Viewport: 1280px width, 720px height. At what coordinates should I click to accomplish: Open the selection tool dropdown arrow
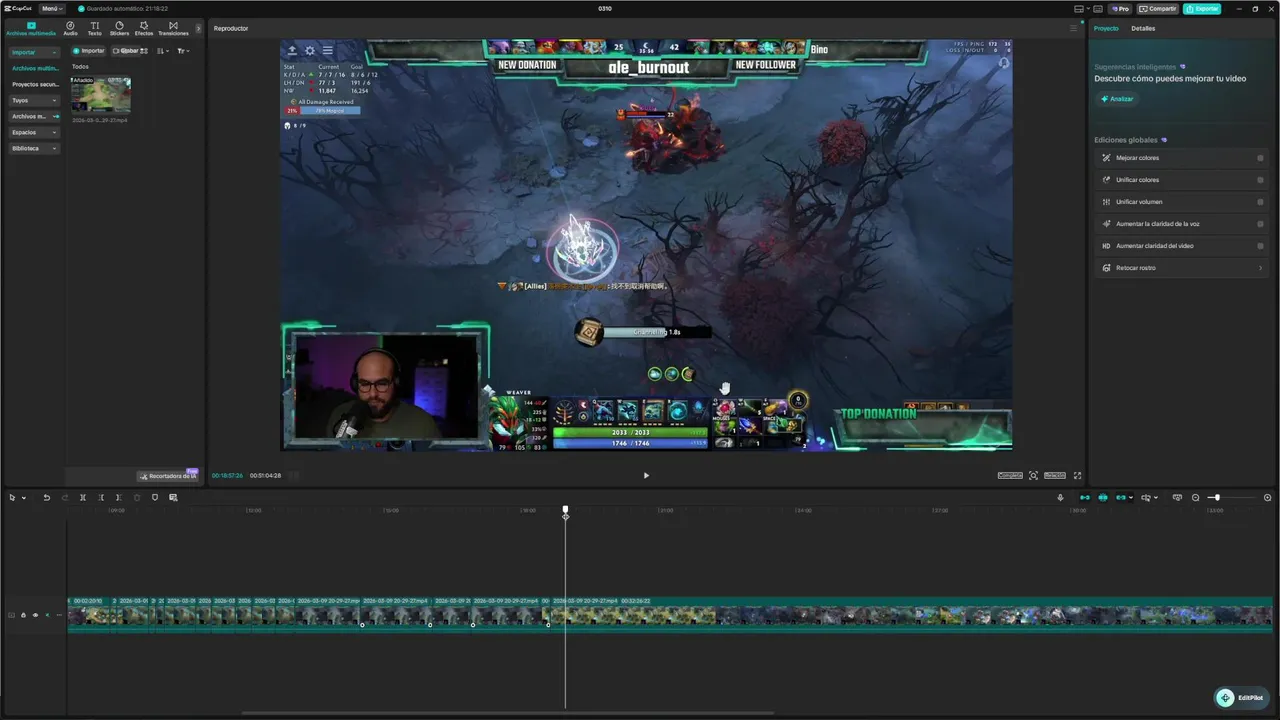pos(23,498)
